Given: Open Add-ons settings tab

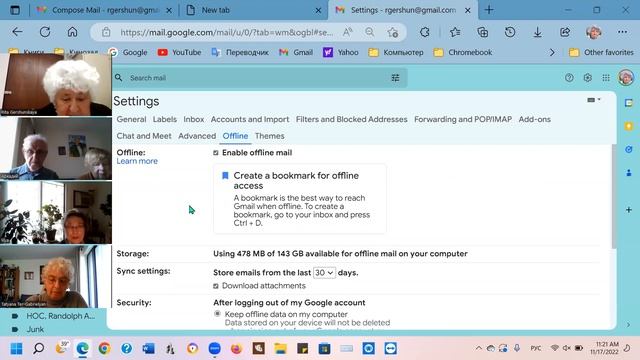Looking at the screenshot, I should pyautogui.click(x=535, y=119).
